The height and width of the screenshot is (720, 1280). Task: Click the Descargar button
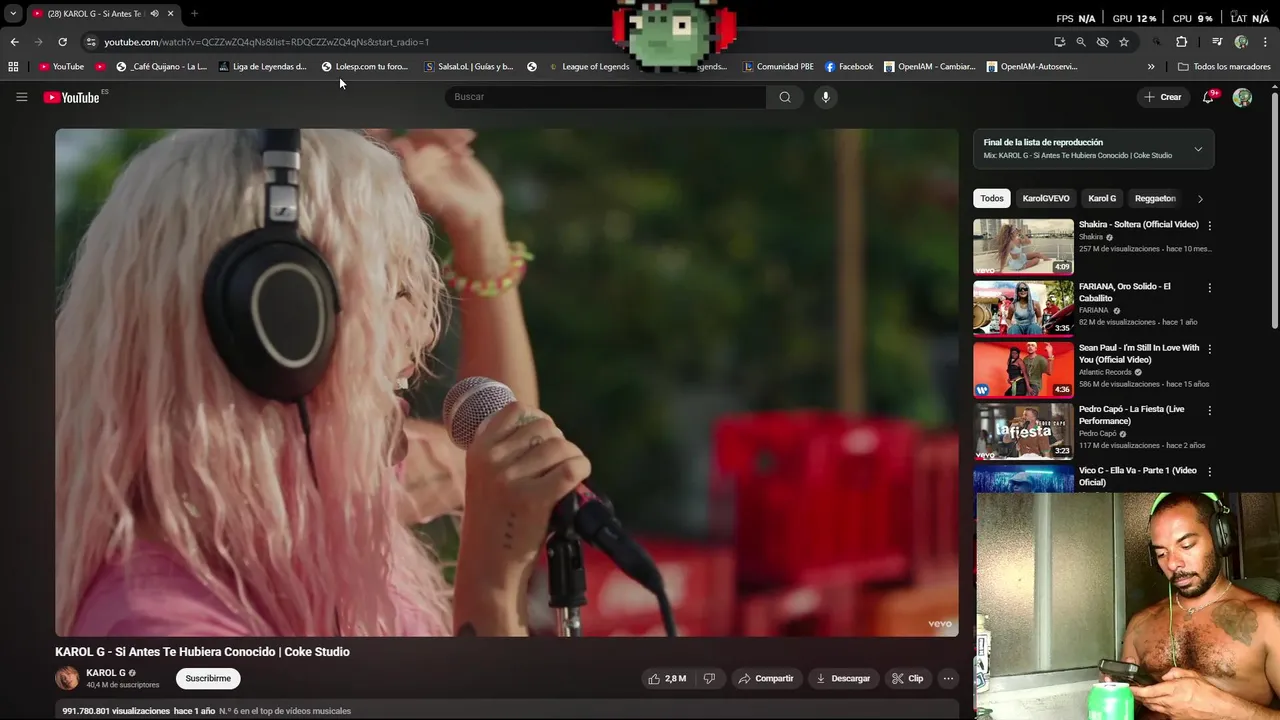point(843,678)
